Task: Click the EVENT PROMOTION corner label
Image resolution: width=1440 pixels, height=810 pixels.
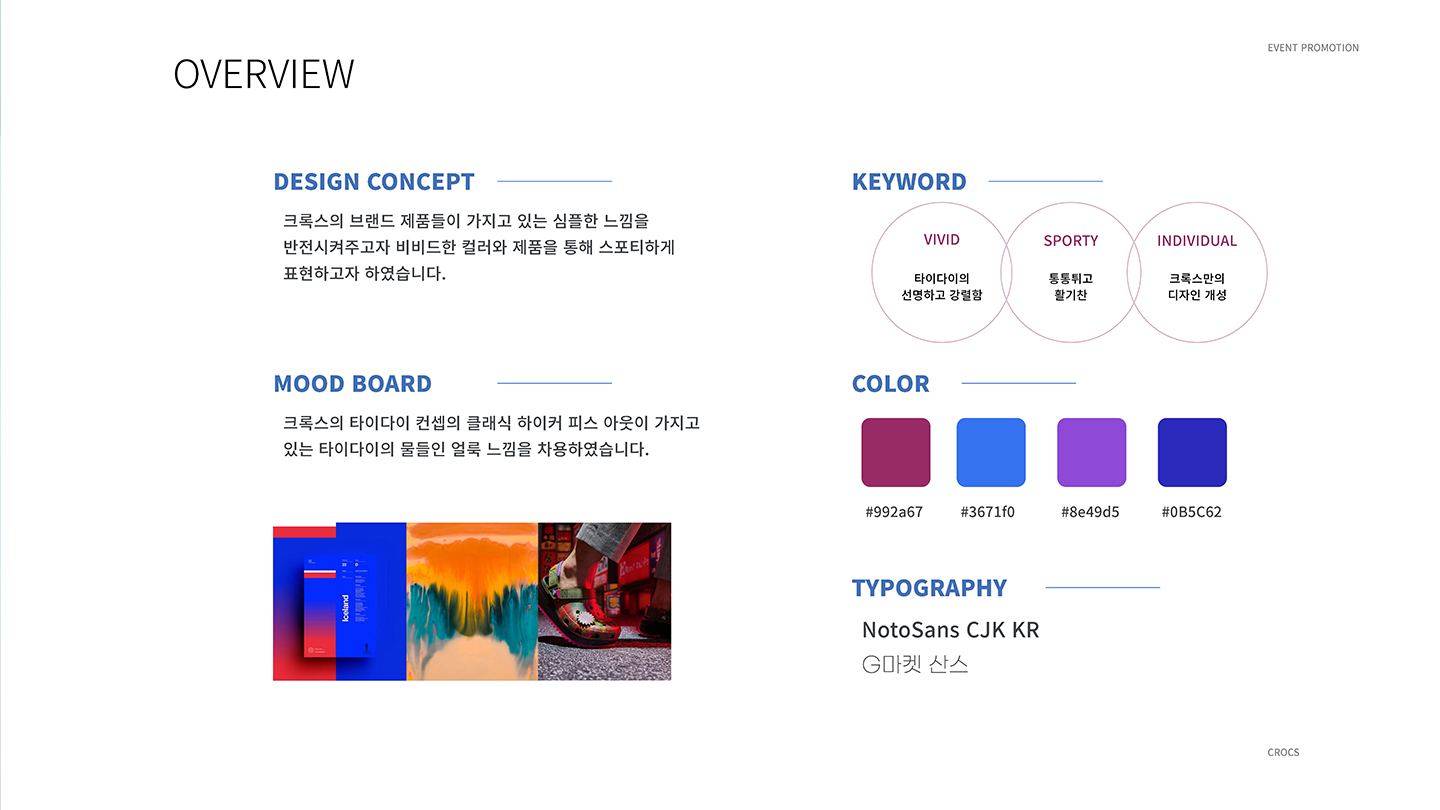Action: (1313, 47)
